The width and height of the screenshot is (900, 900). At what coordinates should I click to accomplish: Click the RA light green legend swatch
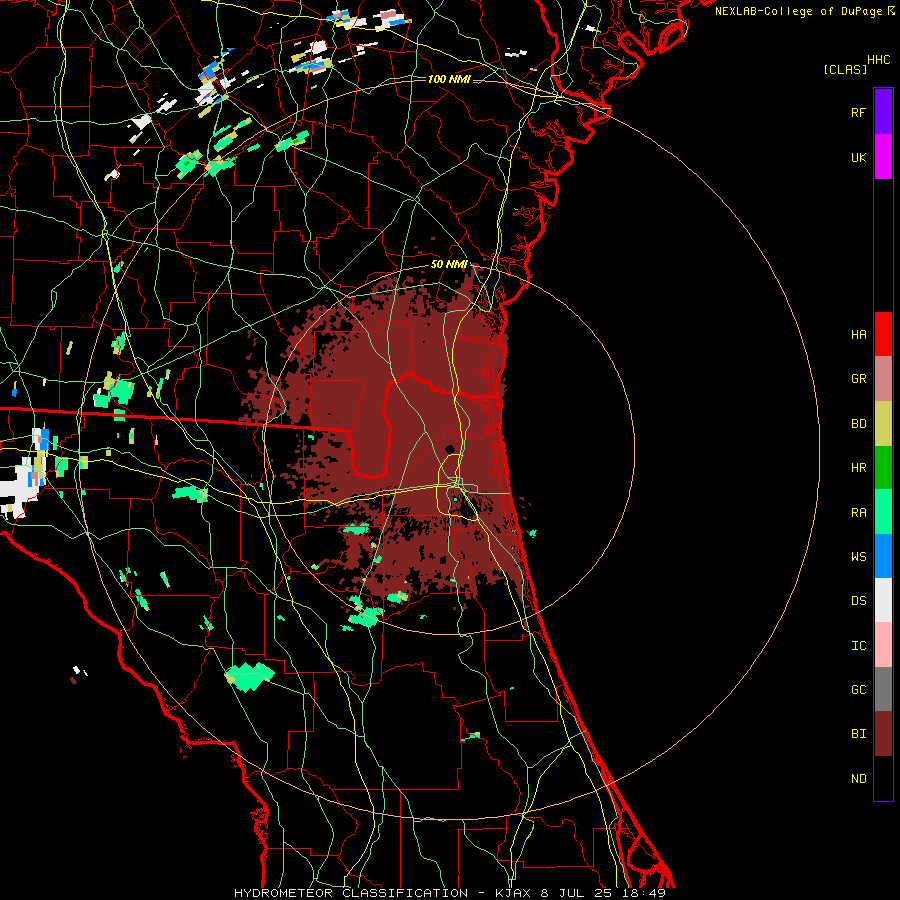point(883,512)
